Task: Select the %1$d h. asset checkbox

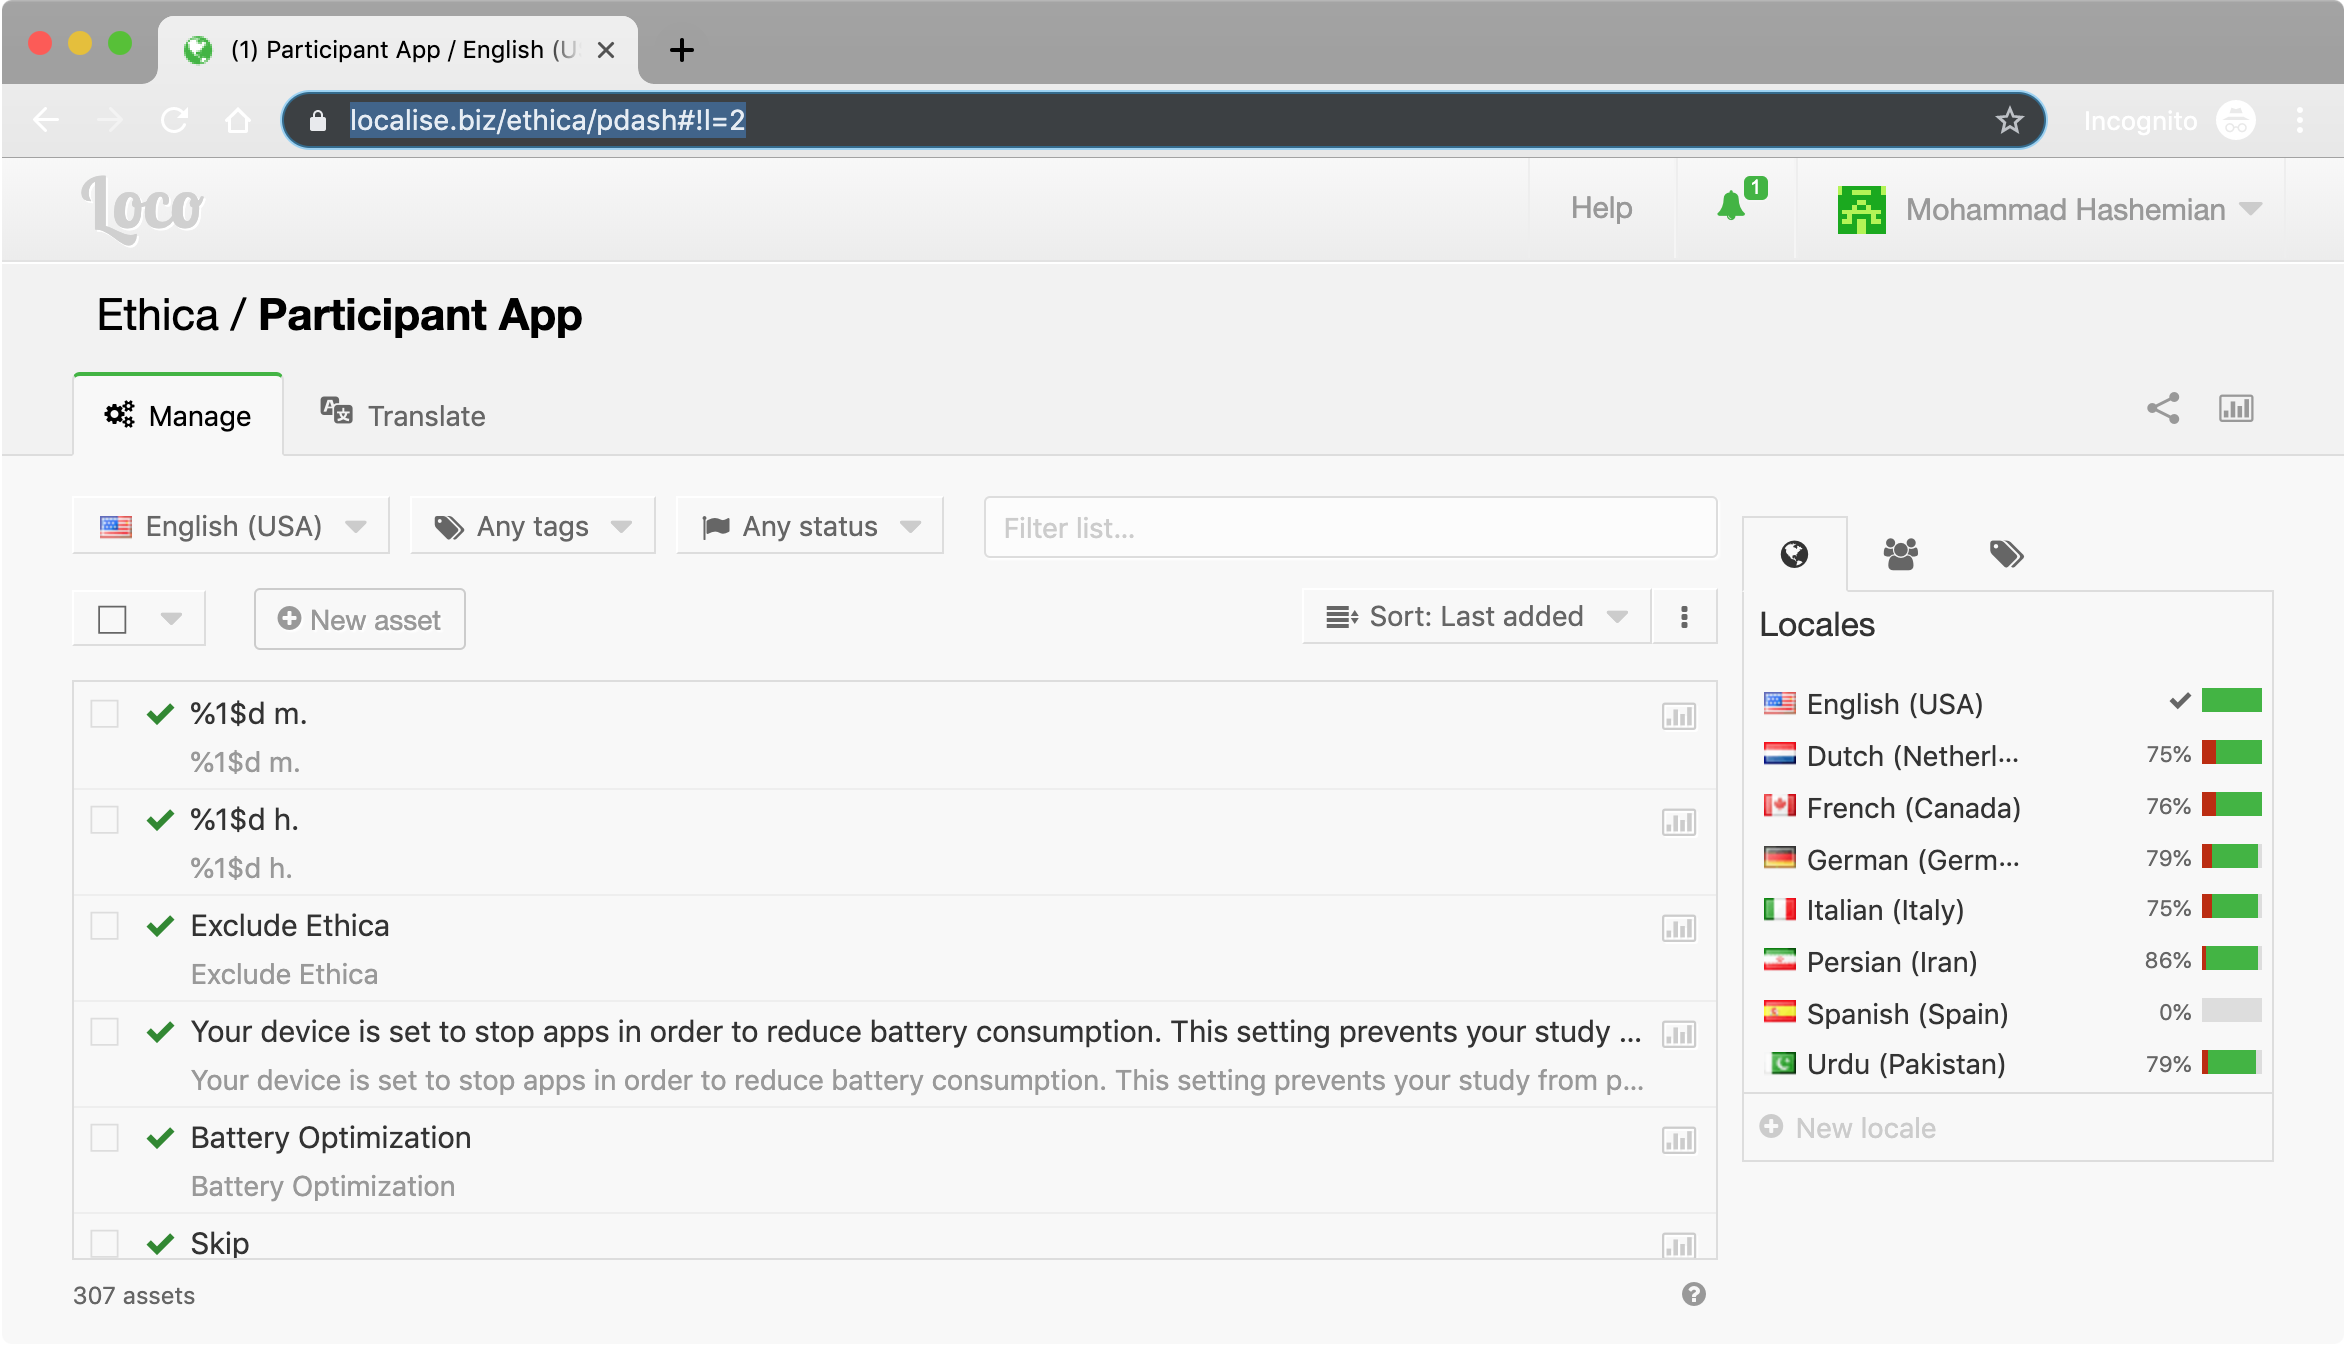Action: point(105,820)
